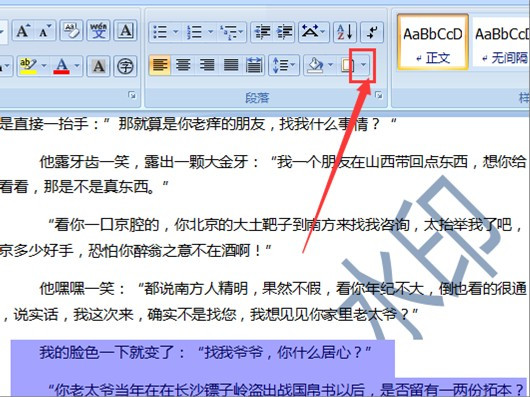Viewport: 530px width, 397px height.
Task: Apply the red font color
Action: tap(62, 66)
